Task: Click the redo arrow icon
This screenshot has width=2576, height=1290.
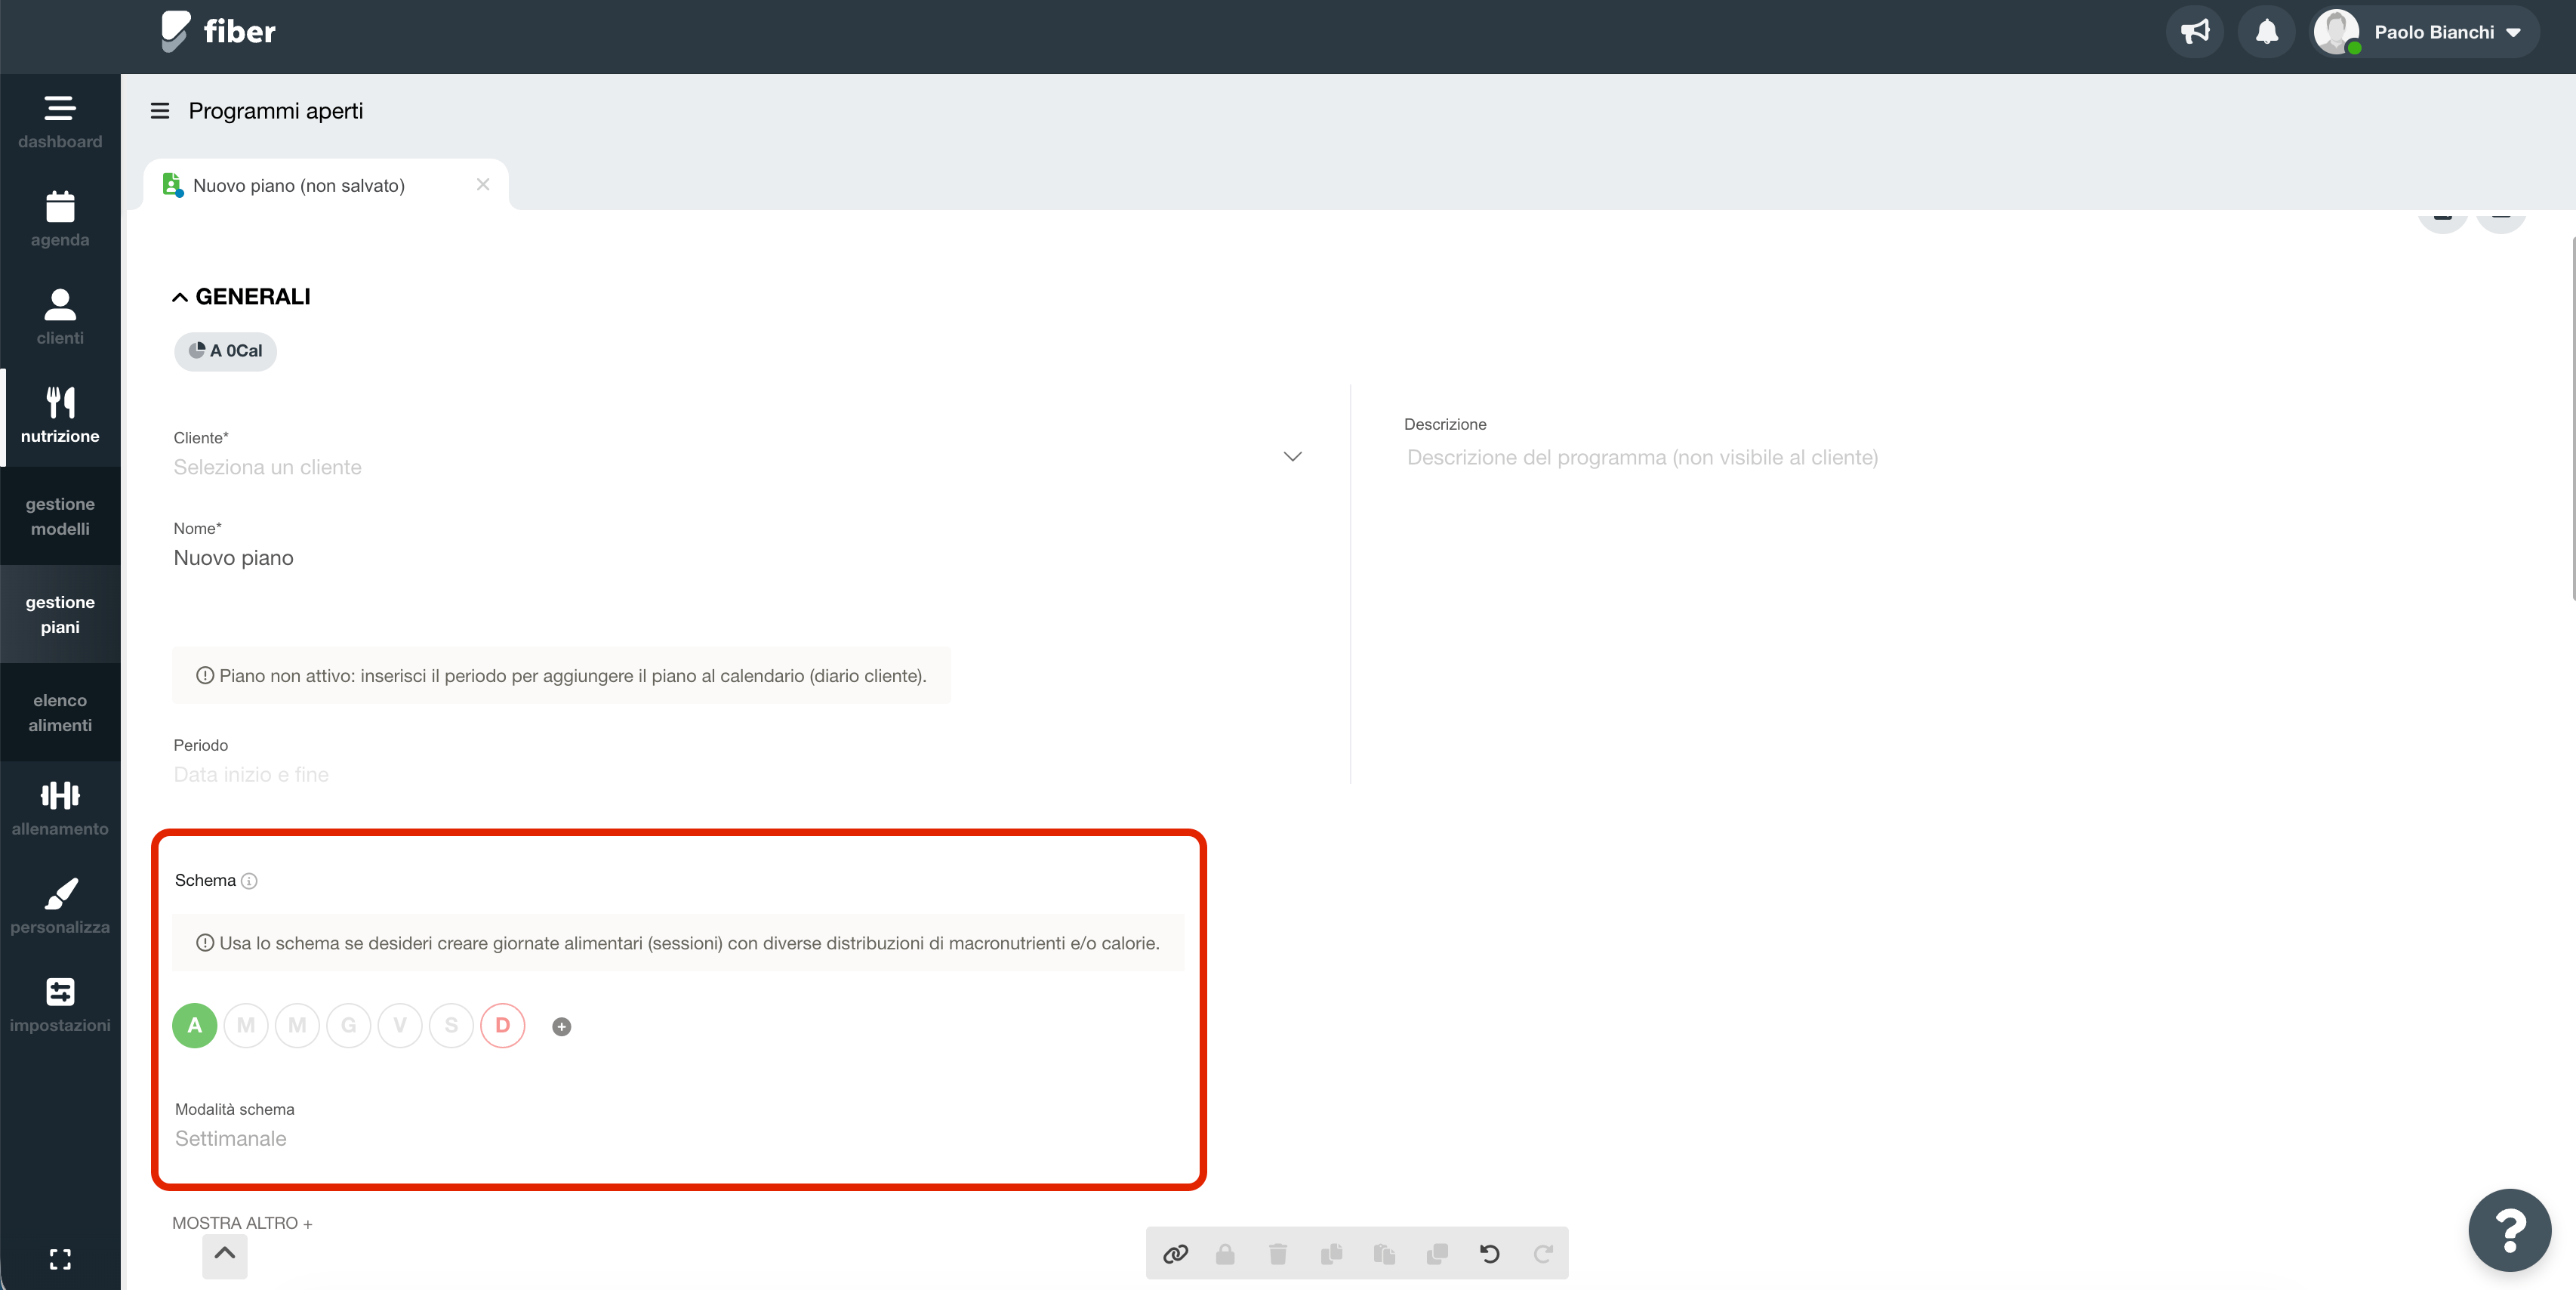Action: 1543,1253
